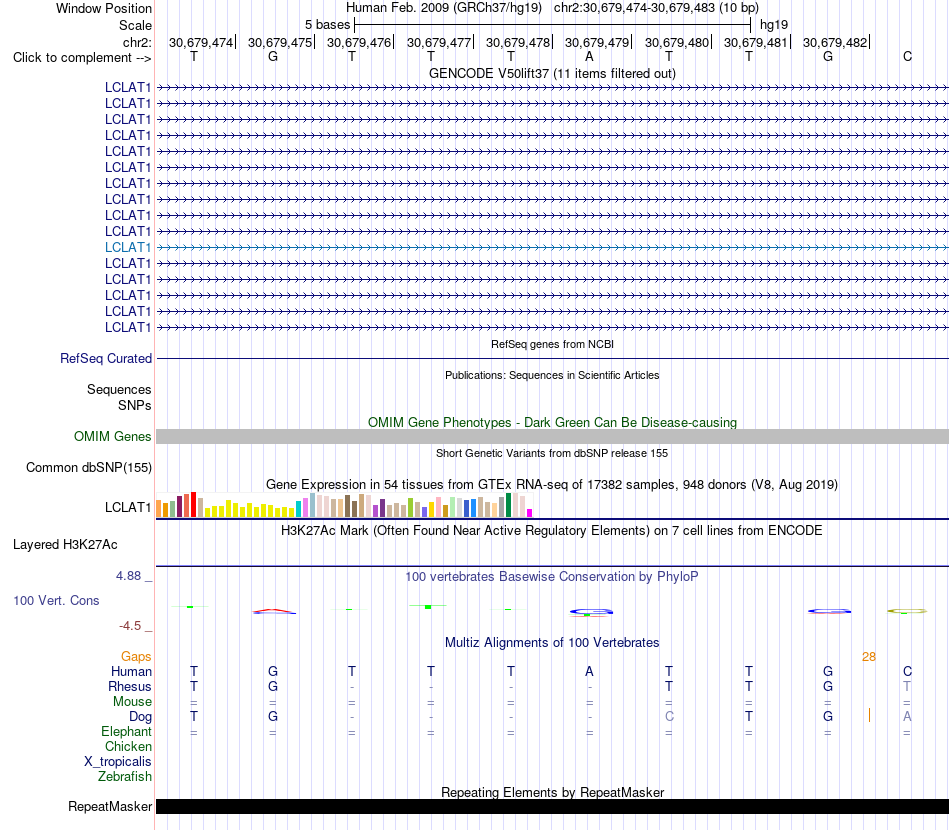The width and height of the screenshot is (950, 830).
Task: Click the RepeatMasker track label
Action: click(x=110, y=806)
